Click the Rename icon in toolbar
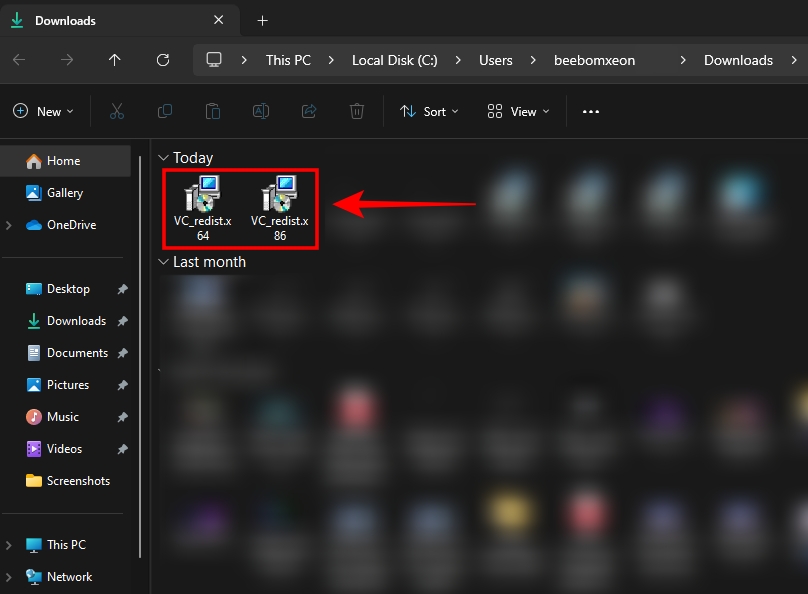The width and height of the screenshot is (808, 594). tap(261, 111)
